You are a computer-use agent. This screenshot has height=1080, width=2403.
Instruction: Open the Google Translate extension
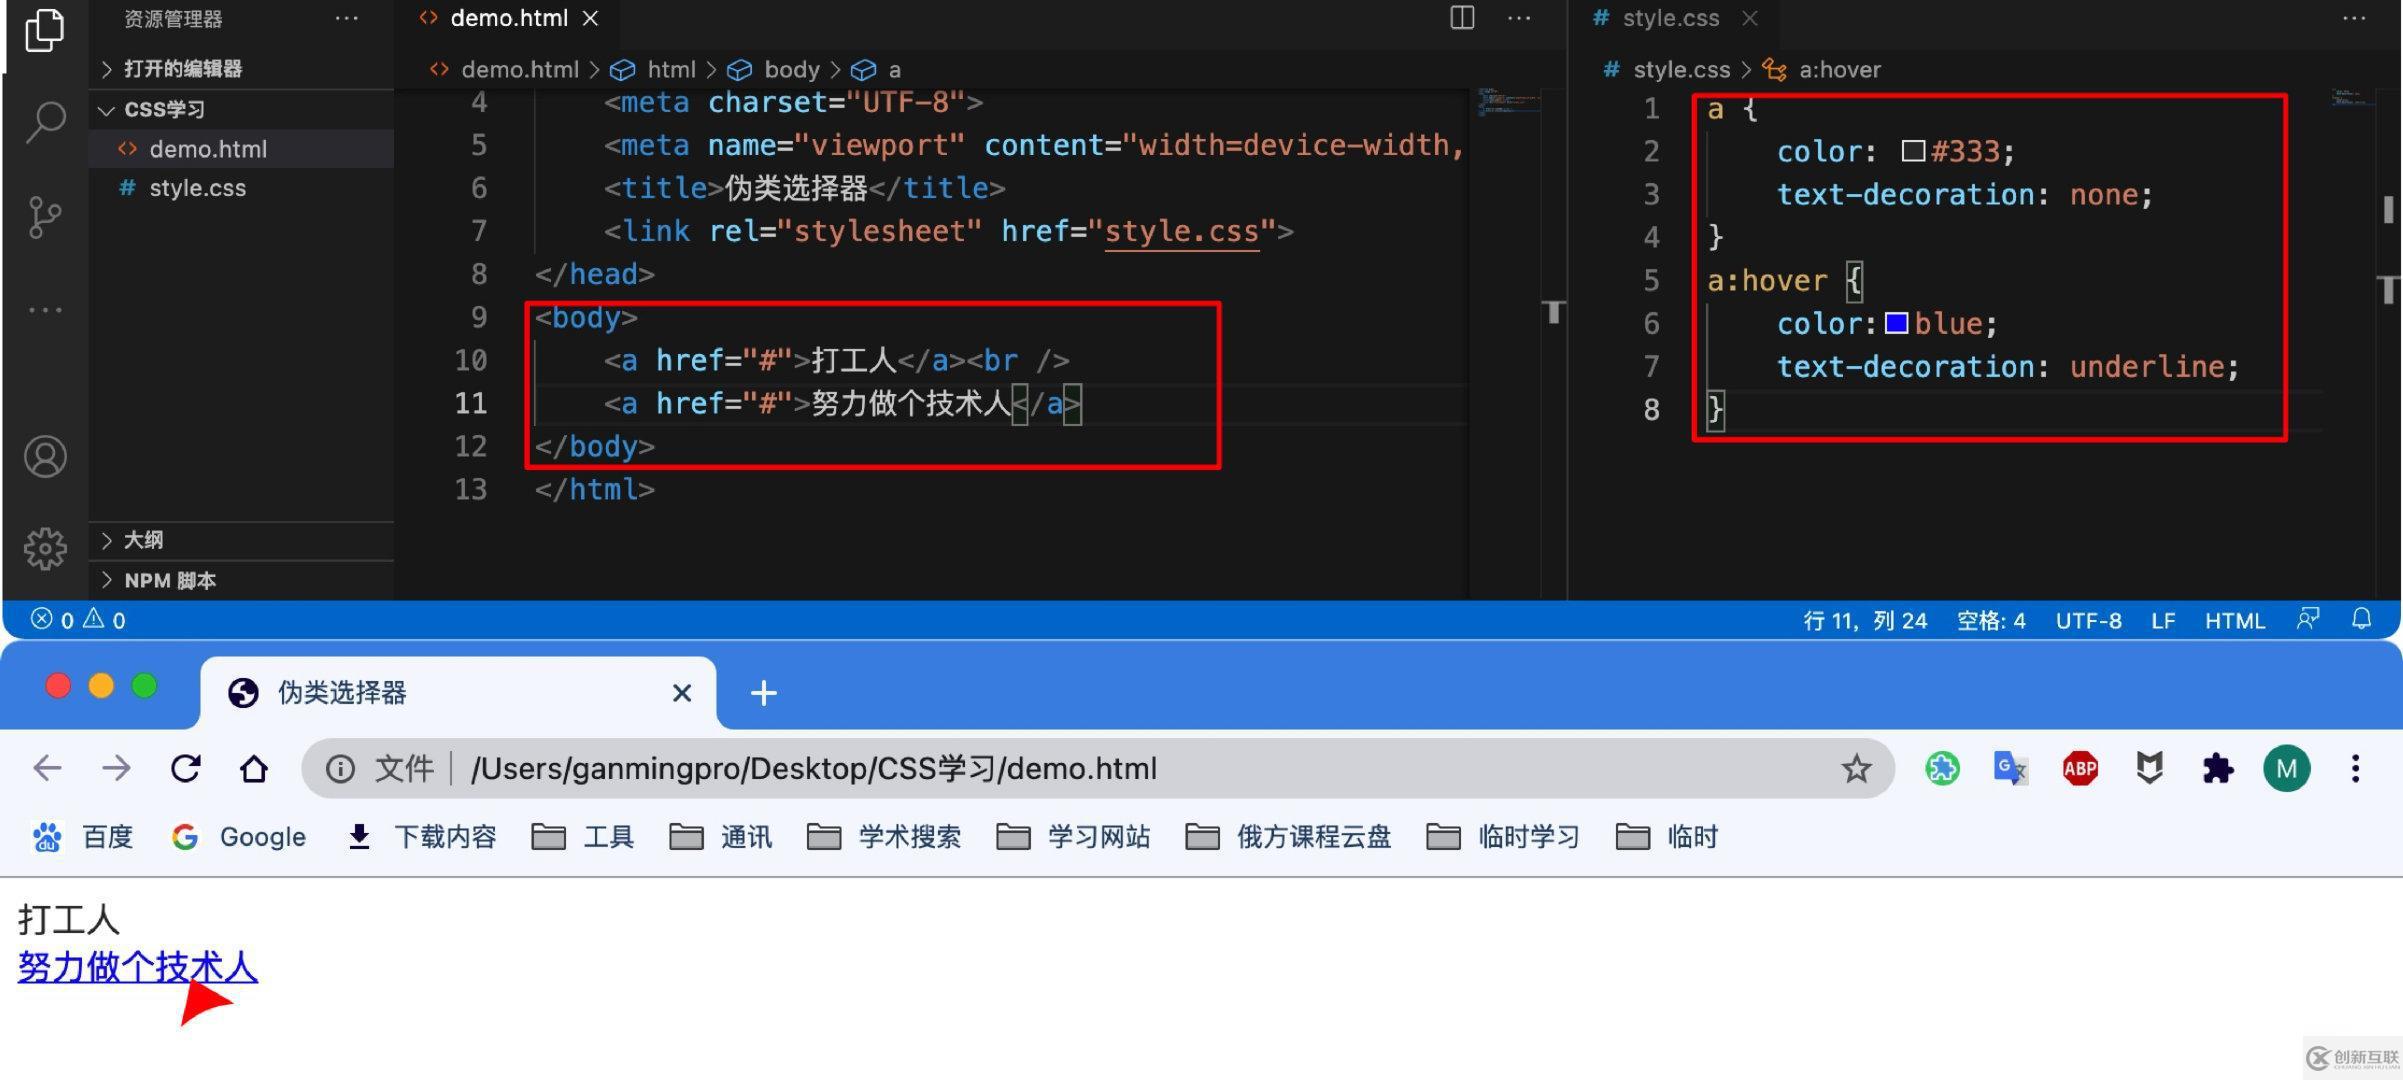click(2010, 768)
